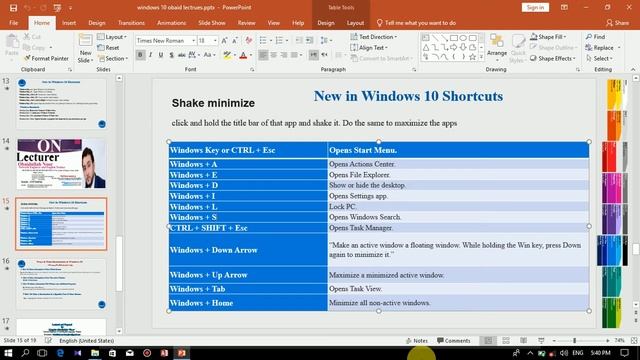This screenshot has width=640, height=360.
Task: Start slide show from status bar
Action: click(541, 340)
